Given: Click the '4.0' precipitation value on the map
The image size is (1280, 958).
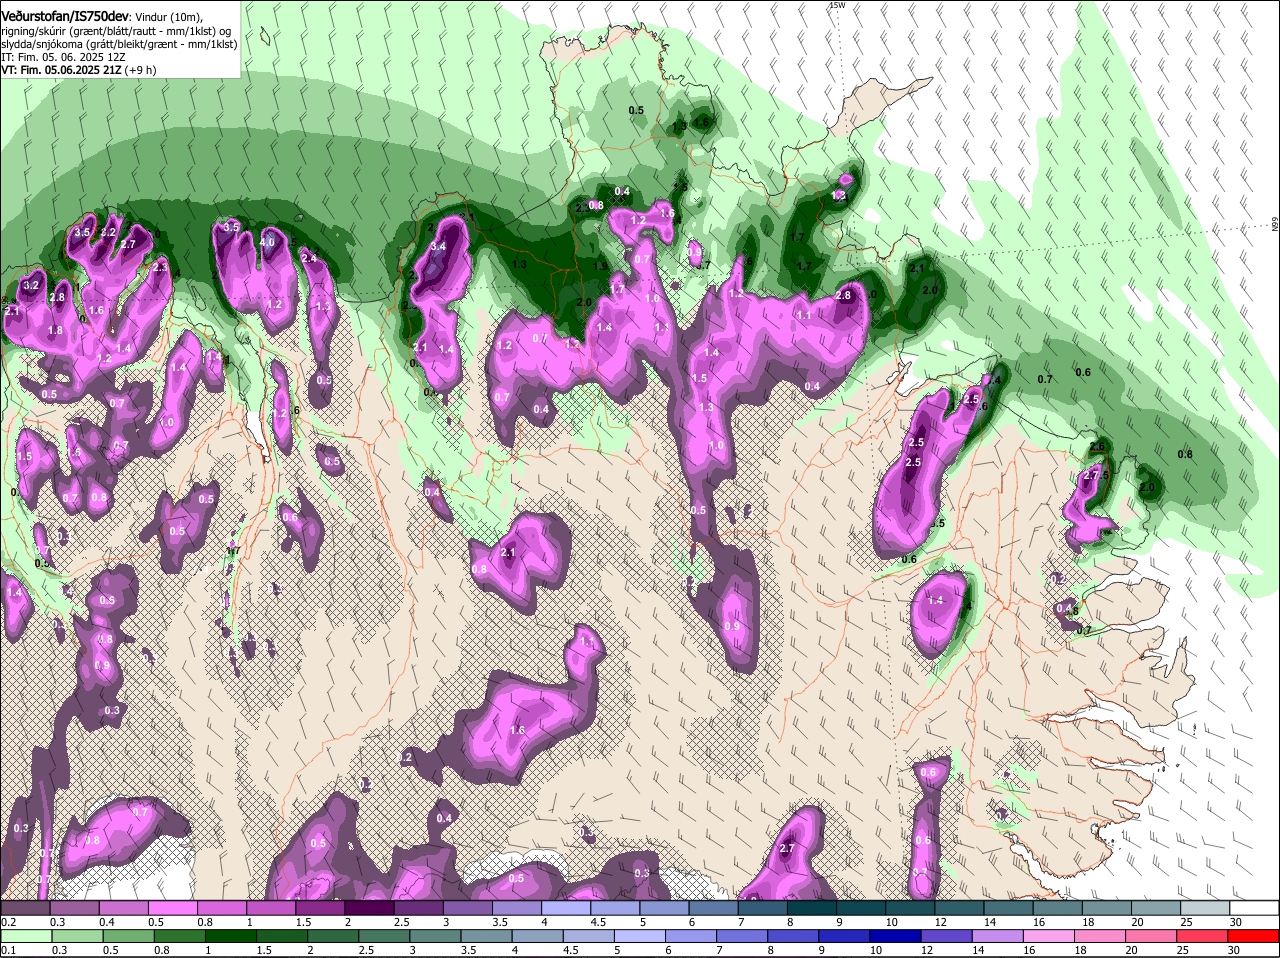Looking at the screenshot, I should 267,242.
